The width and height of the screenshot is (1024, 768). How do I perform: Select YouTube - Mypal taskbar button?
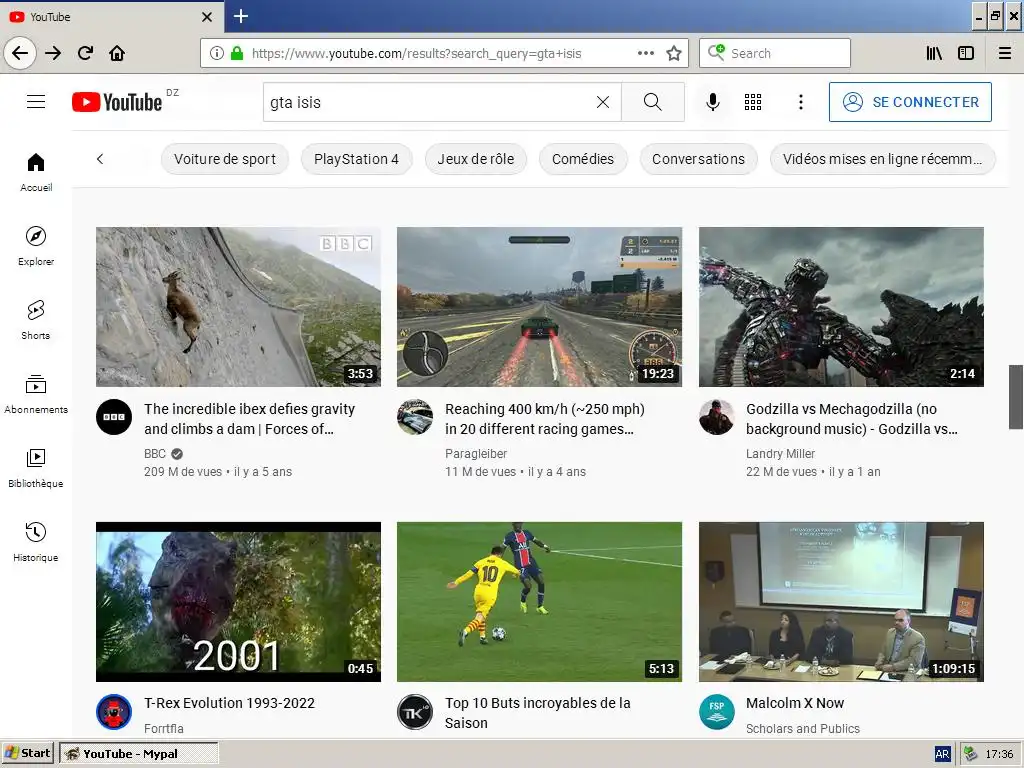[138, 754]
